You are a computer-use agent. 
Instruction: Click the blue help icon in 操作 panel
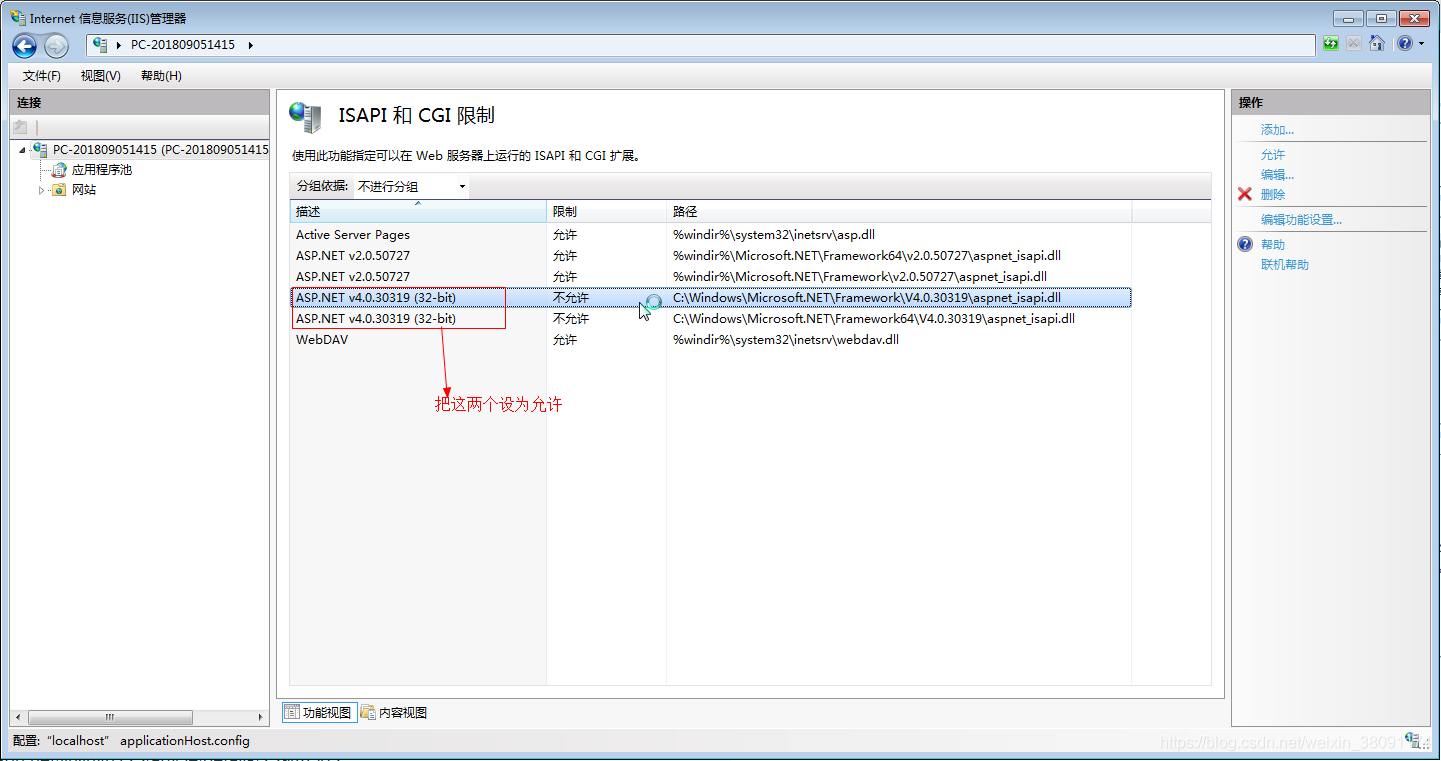tap(1245, 244)
